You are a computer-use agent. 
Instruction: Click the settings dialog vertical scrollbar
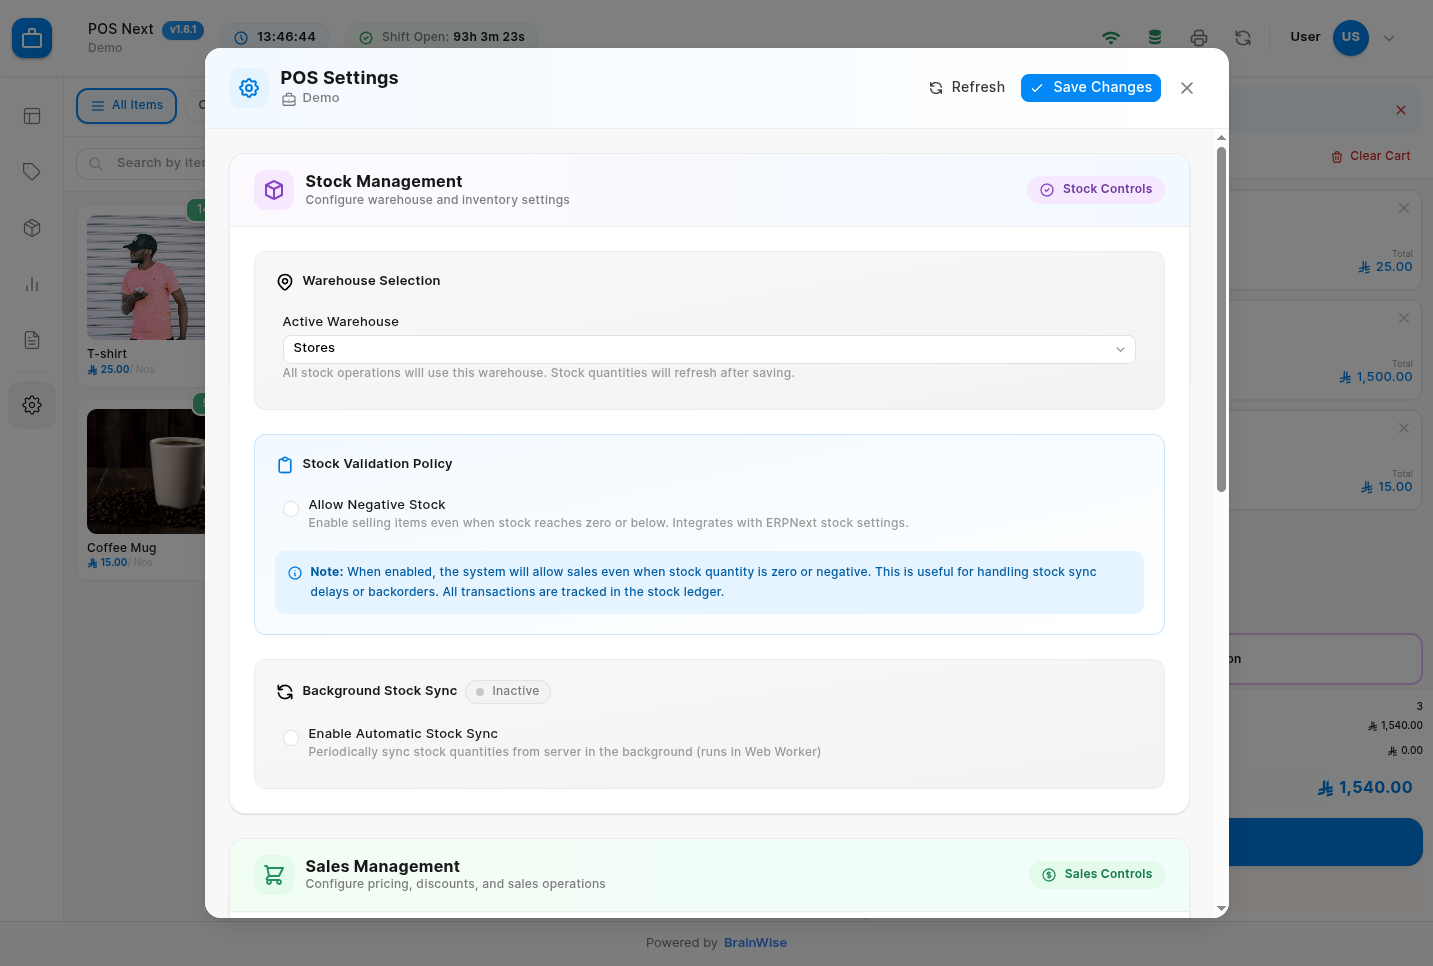point(1221,320)
